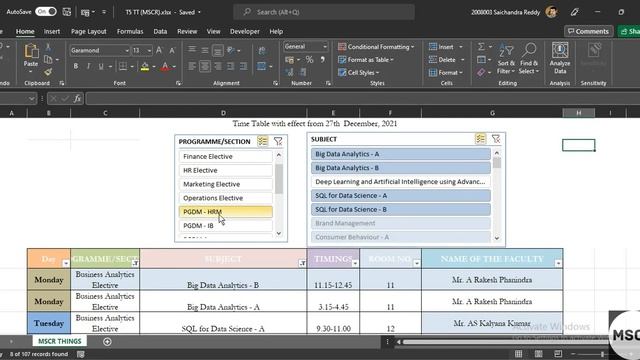Clear filter on PROGRAMME/SECTION slicer
640x360 pixels.
278,141
